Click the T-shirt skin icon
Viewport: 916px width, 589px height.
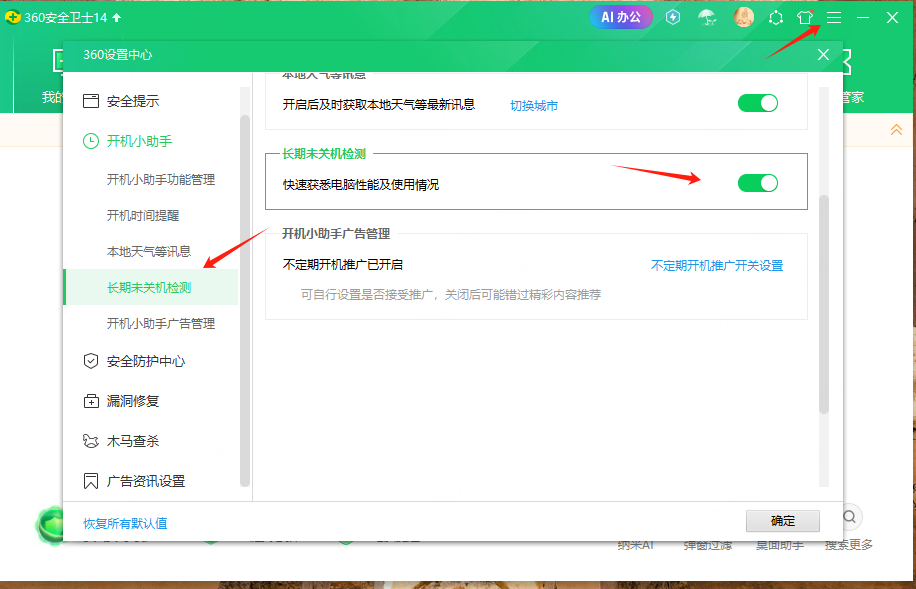(805, 17)
